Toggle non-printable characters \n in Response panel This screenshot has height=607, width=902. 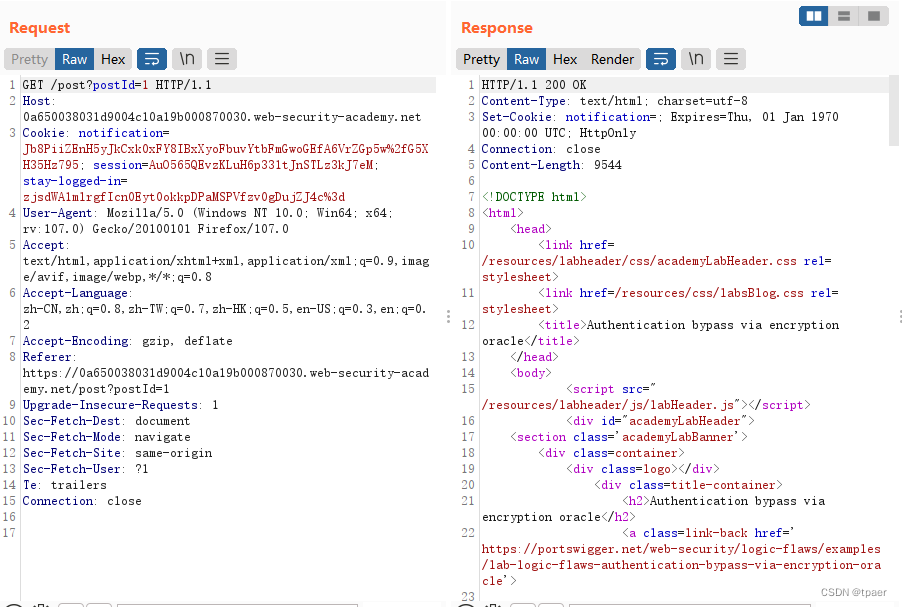(696, 59)
